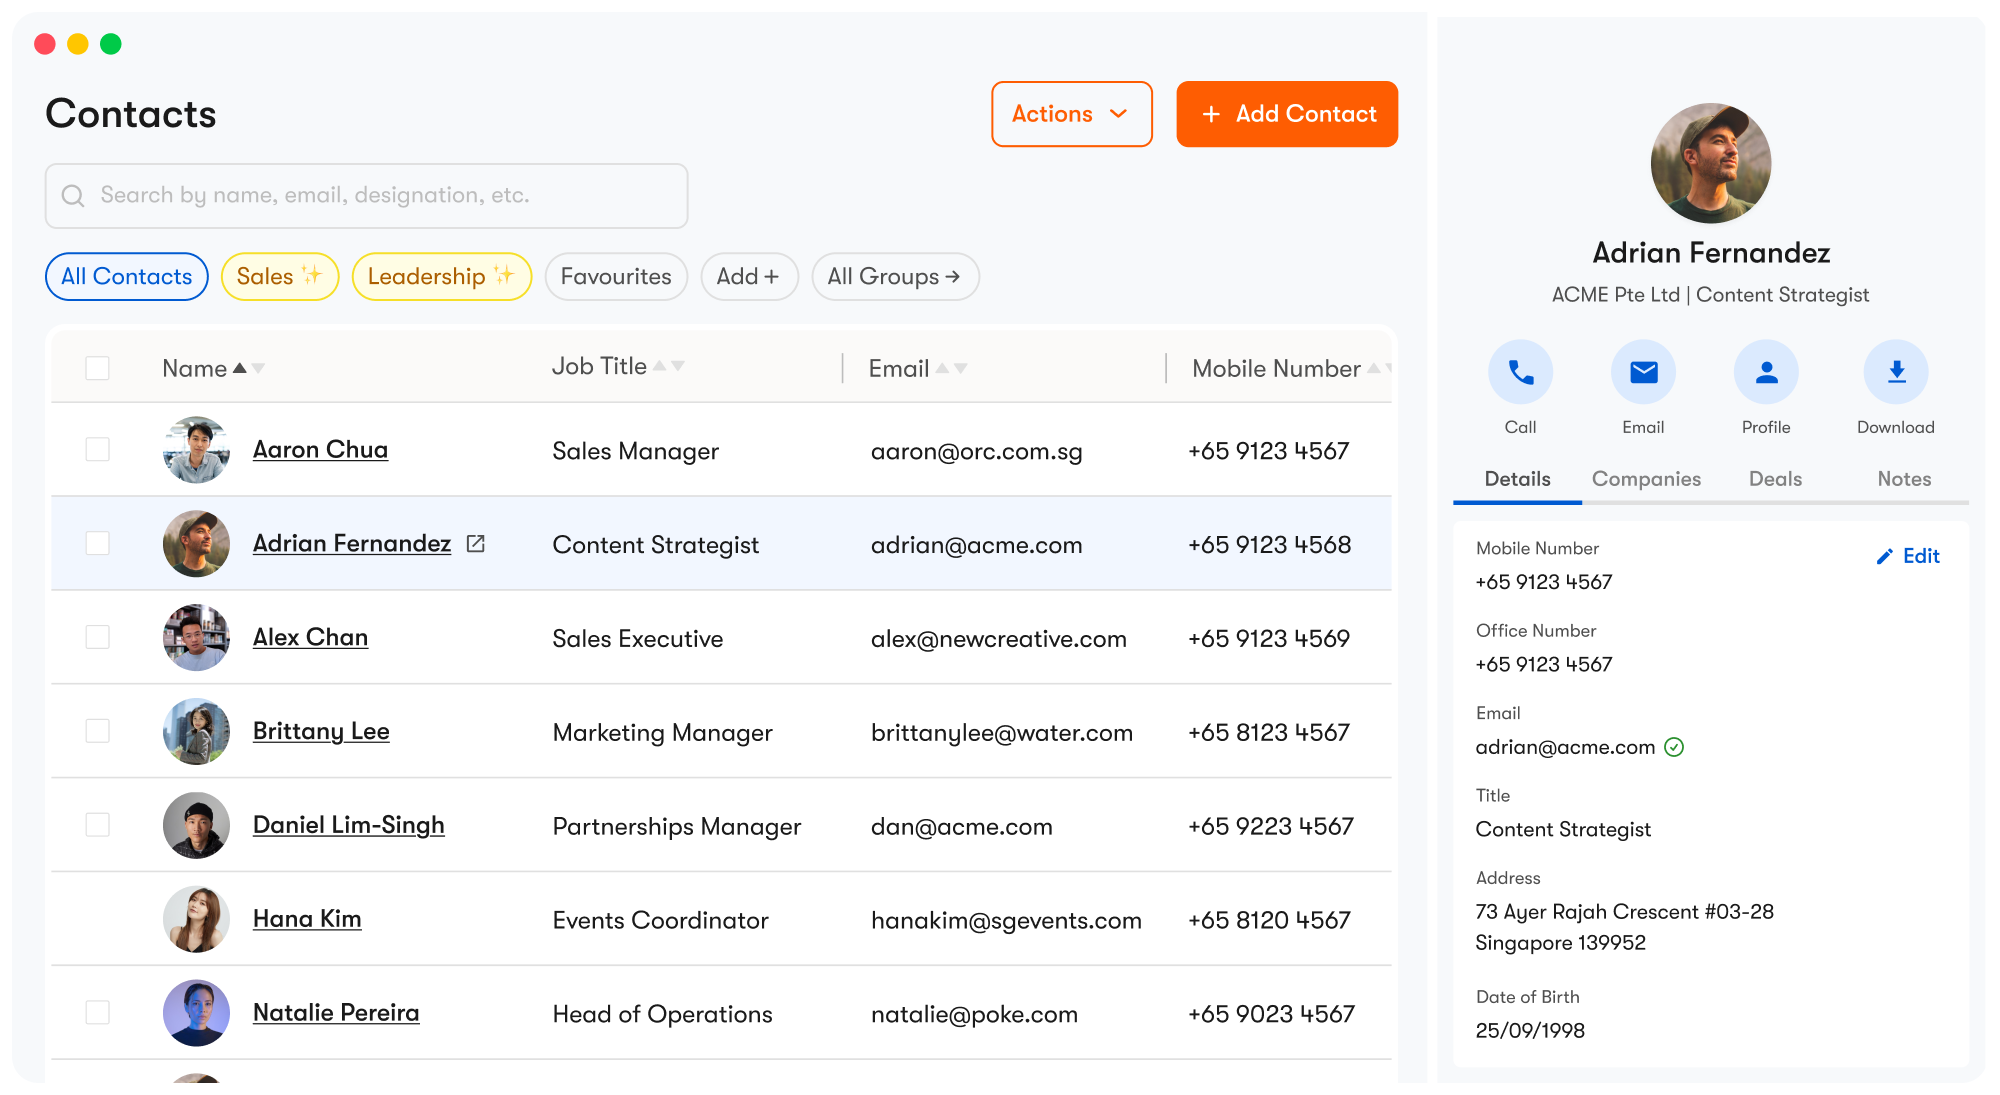Click Aaron Chua's avatar photo
This screenshot has height=1095, width=2000.
point(196,450)
